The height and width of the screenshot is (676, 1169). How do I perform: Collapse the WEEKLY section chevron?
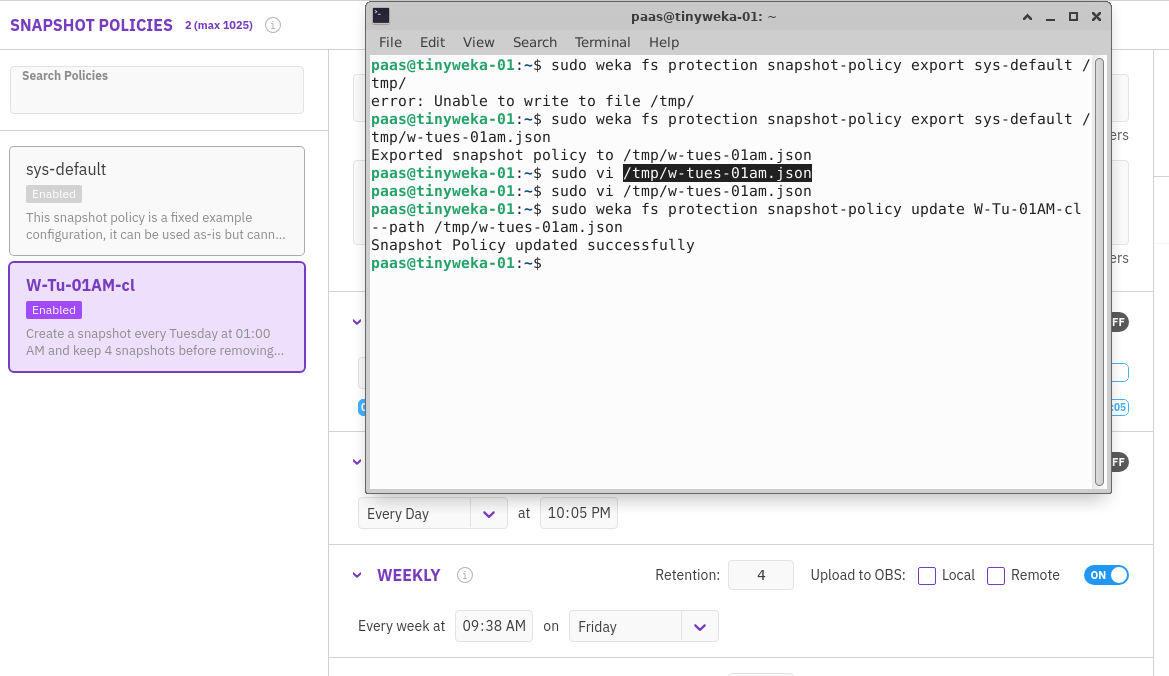pos(357,575)
